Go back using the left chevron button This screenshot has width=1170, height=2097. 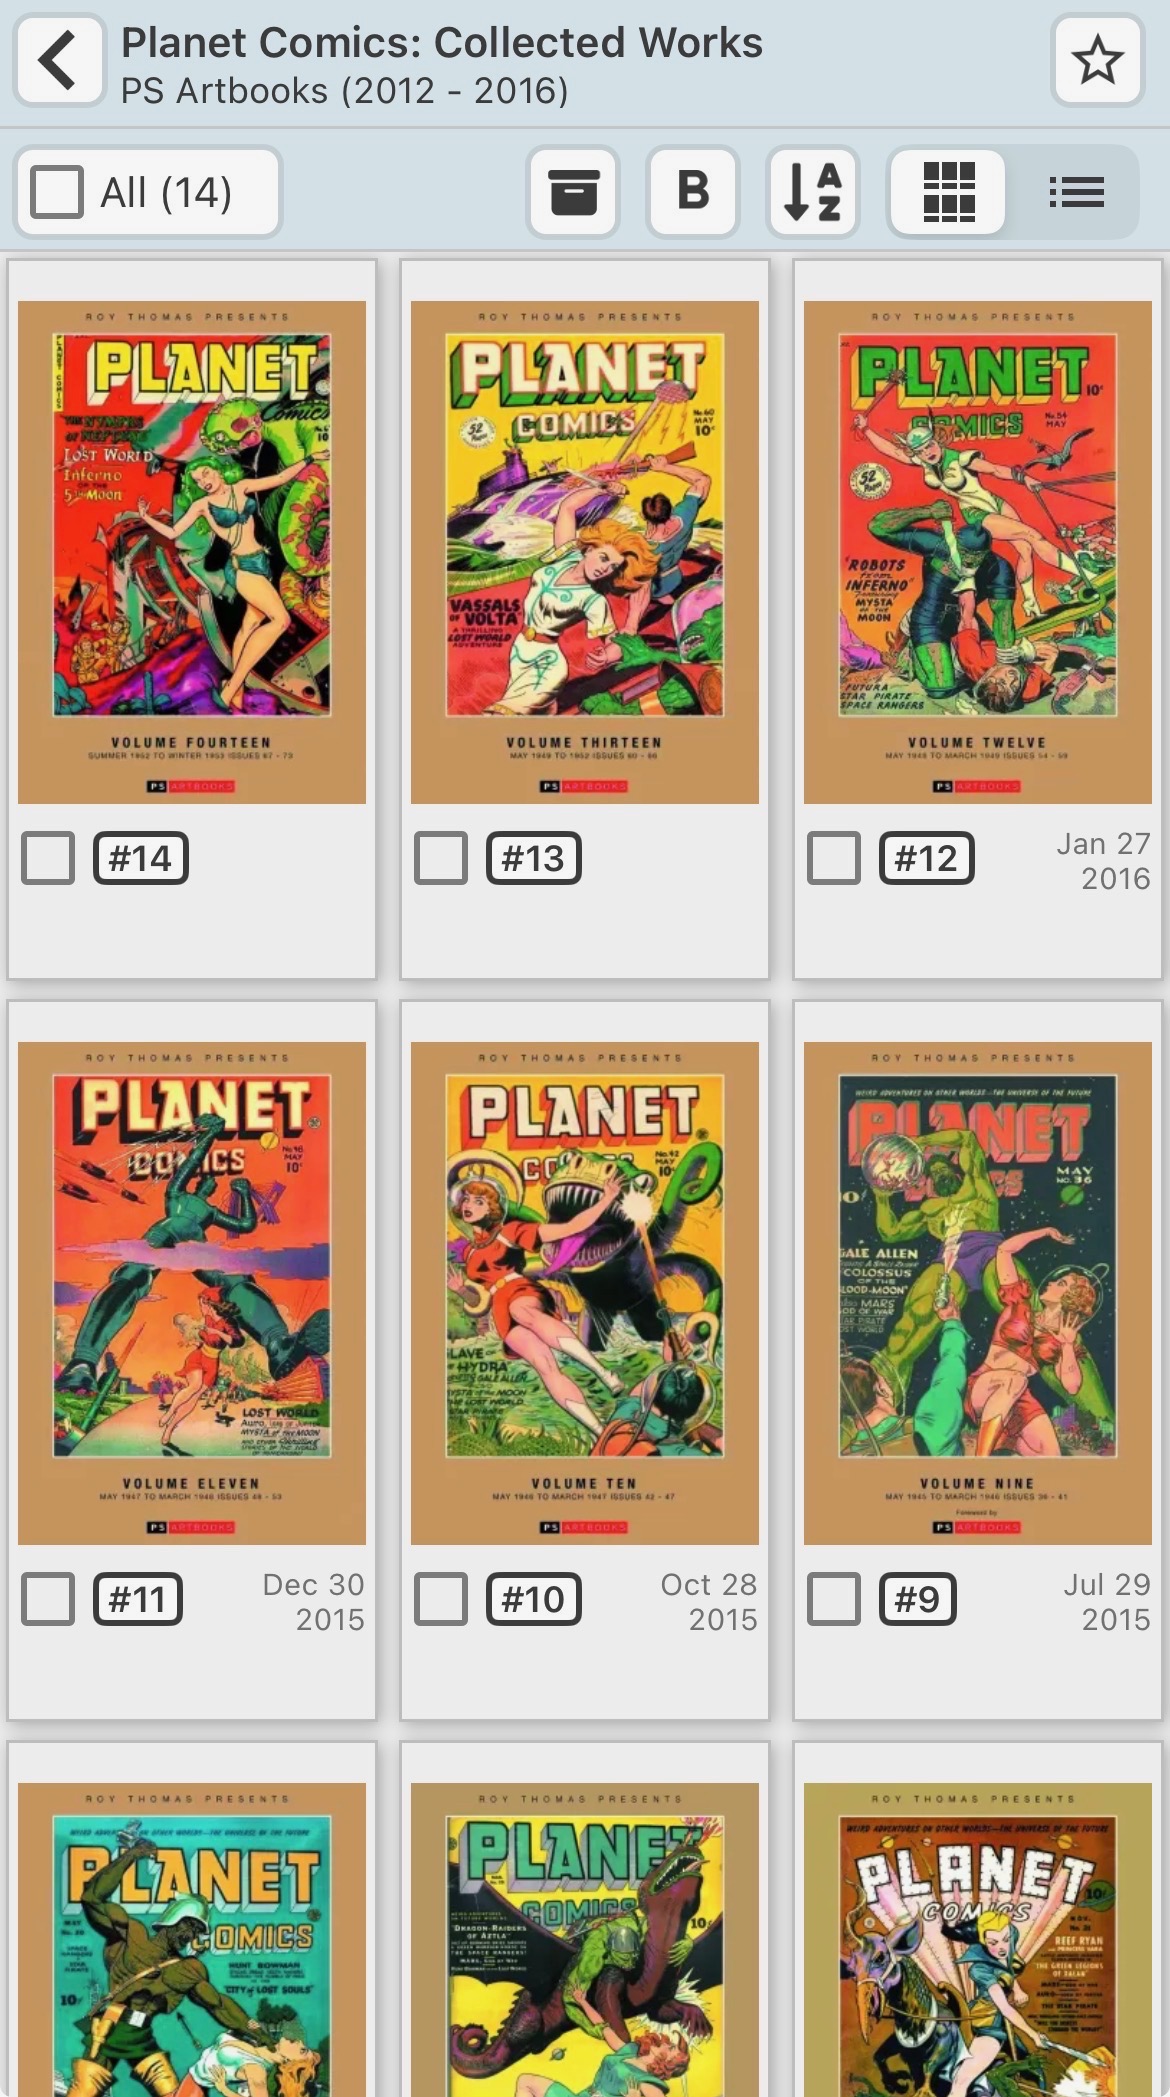pyautogui.click(x=60, y=60)
